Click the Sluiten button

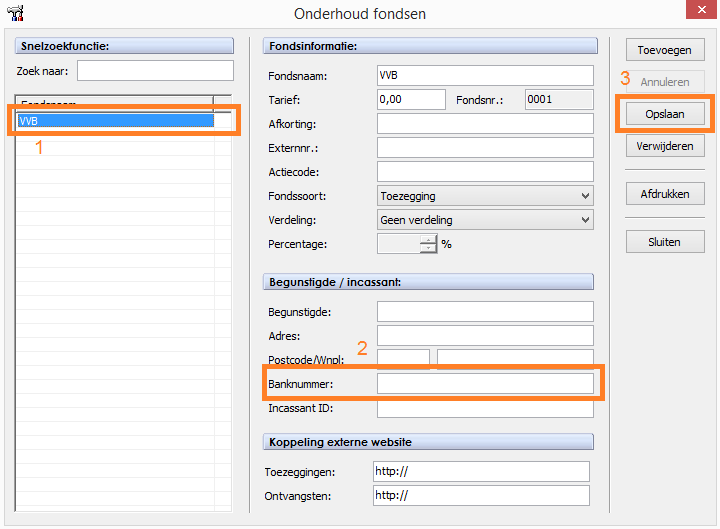pos(665,242)
